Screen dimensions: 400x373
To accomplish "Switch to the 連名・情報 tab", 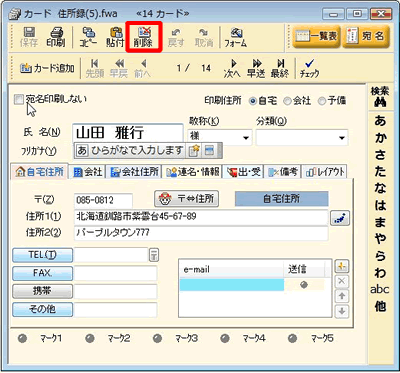I will pyautogui.click(x=193, y=172).
